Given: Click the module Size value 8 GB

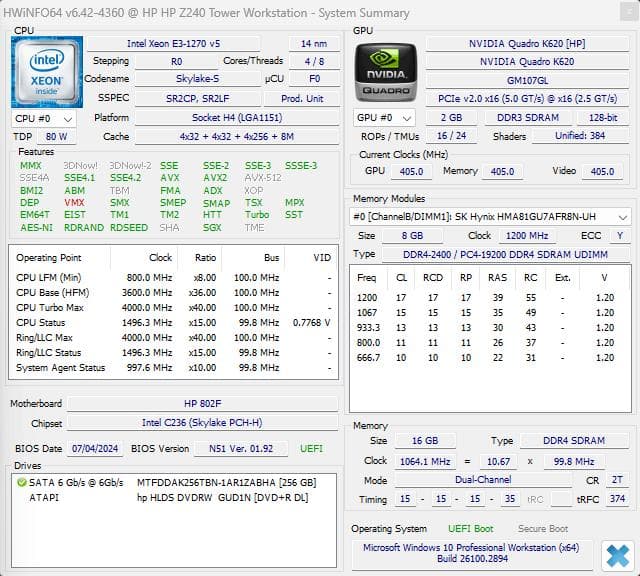Looking at the screenshot, I should pyautogui.click(x=412, y=236).
